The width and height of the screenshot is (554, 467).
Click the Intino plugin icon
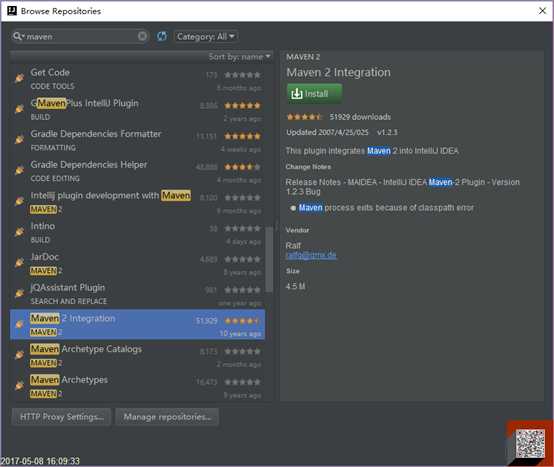(x=19, y=232)
